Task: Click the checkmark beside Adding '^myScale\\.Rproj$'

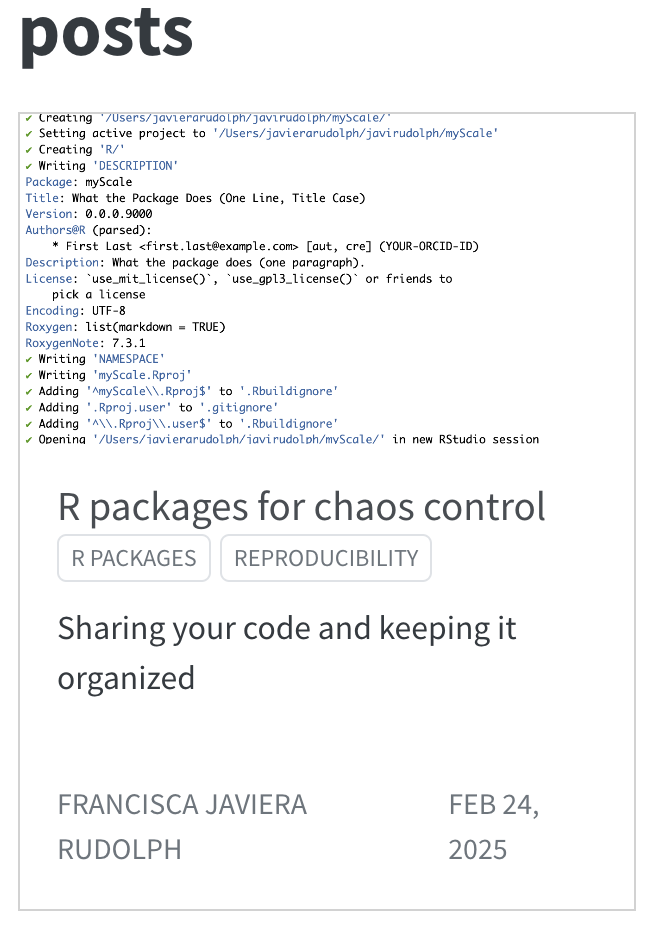Action: (x=29, y=391)
